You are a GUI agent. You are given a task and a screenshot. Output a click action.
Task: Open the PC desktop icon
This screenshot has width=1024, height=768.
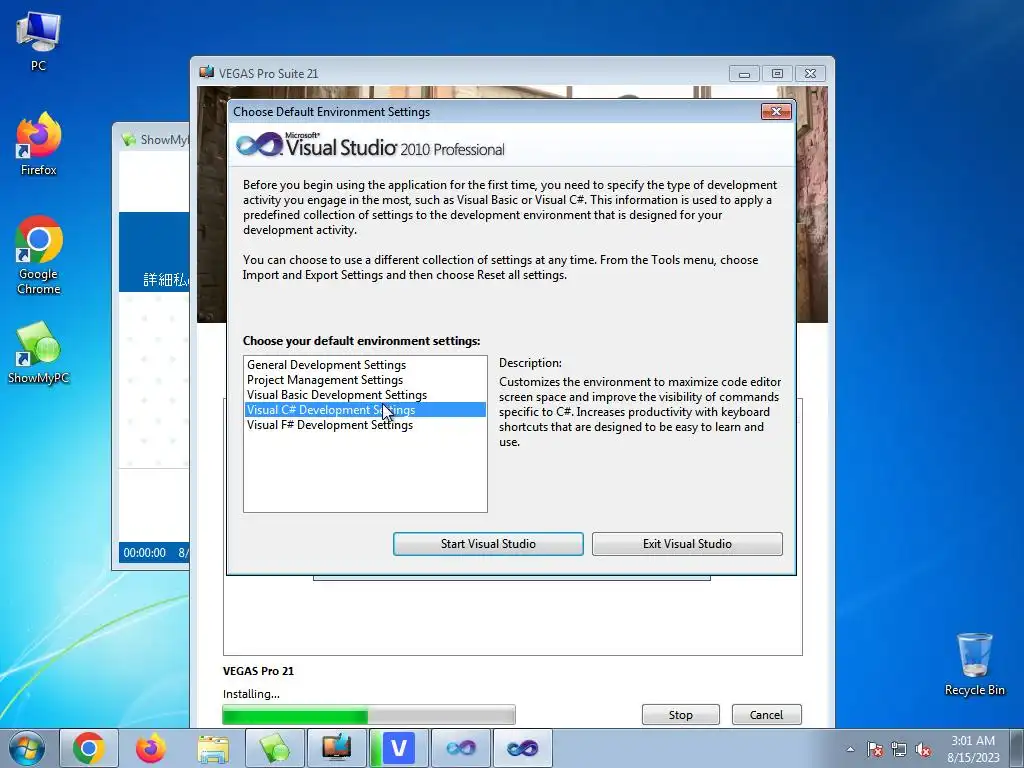click(x=39, y=40)
